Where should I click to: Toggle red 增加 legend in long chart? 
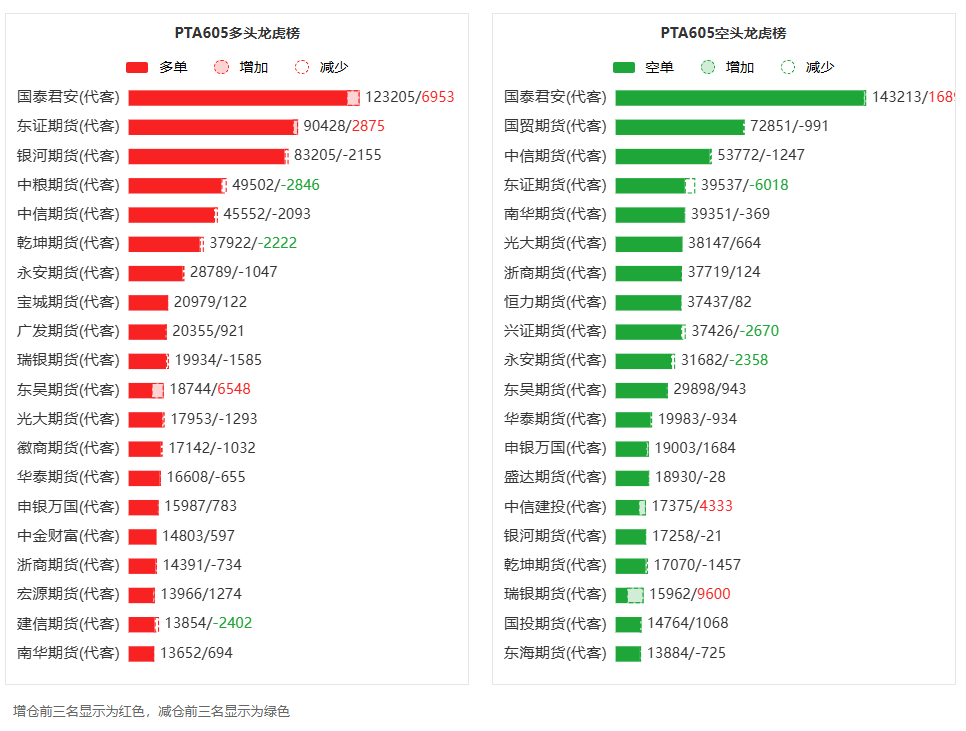(x=222, y=67)
